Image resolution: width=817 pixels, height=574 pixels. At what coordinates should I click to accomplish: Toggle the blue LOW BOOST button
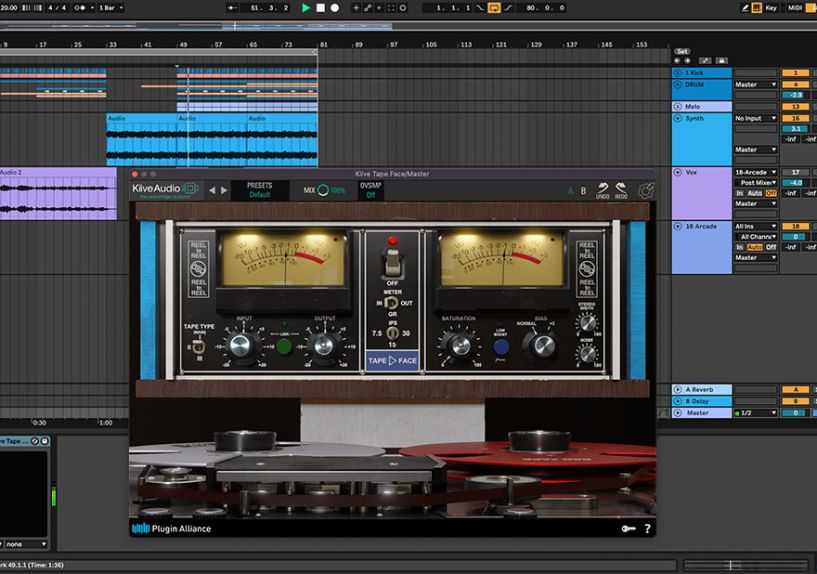(501, 346)
